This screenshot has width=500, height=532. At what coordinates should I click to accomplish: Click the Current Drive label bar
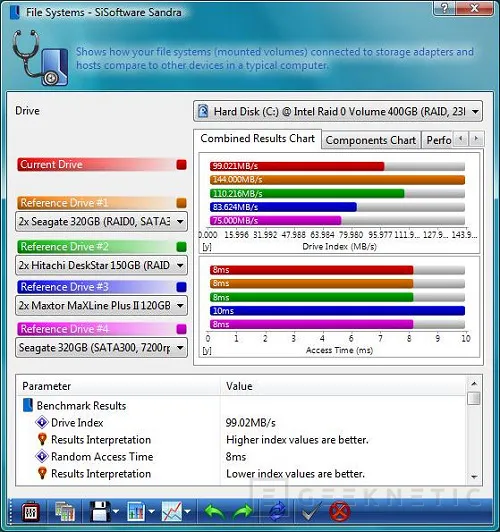click(x=102, y=165)
